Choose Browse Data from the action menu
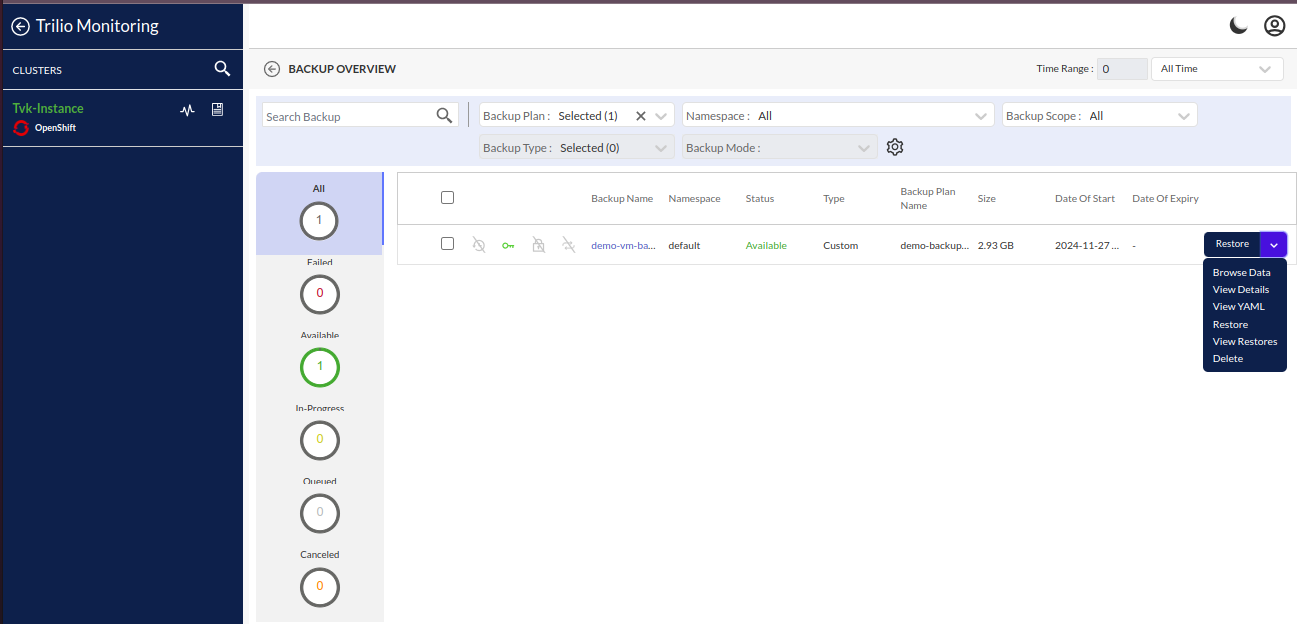The width and height of the screenshot is (1297, 624). 1241,272
